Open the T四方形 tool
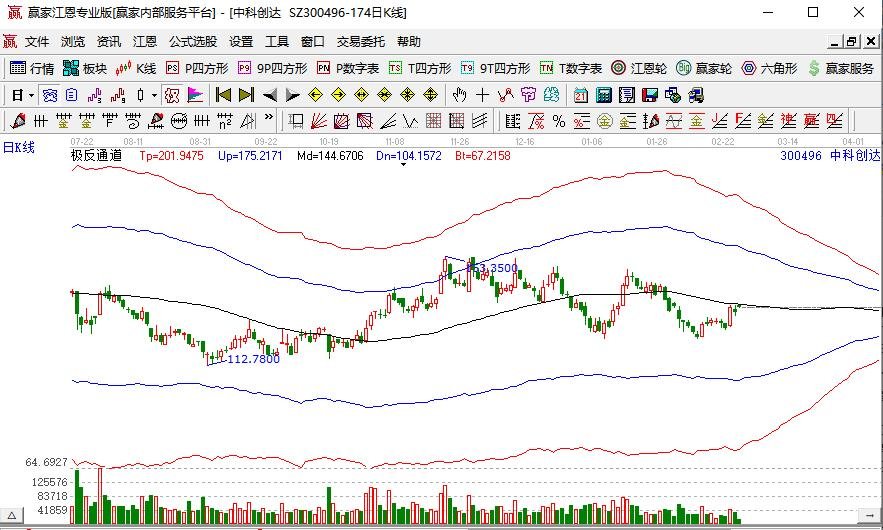The width and height of the screenshot is (883, 530). [x=420, y=68]
